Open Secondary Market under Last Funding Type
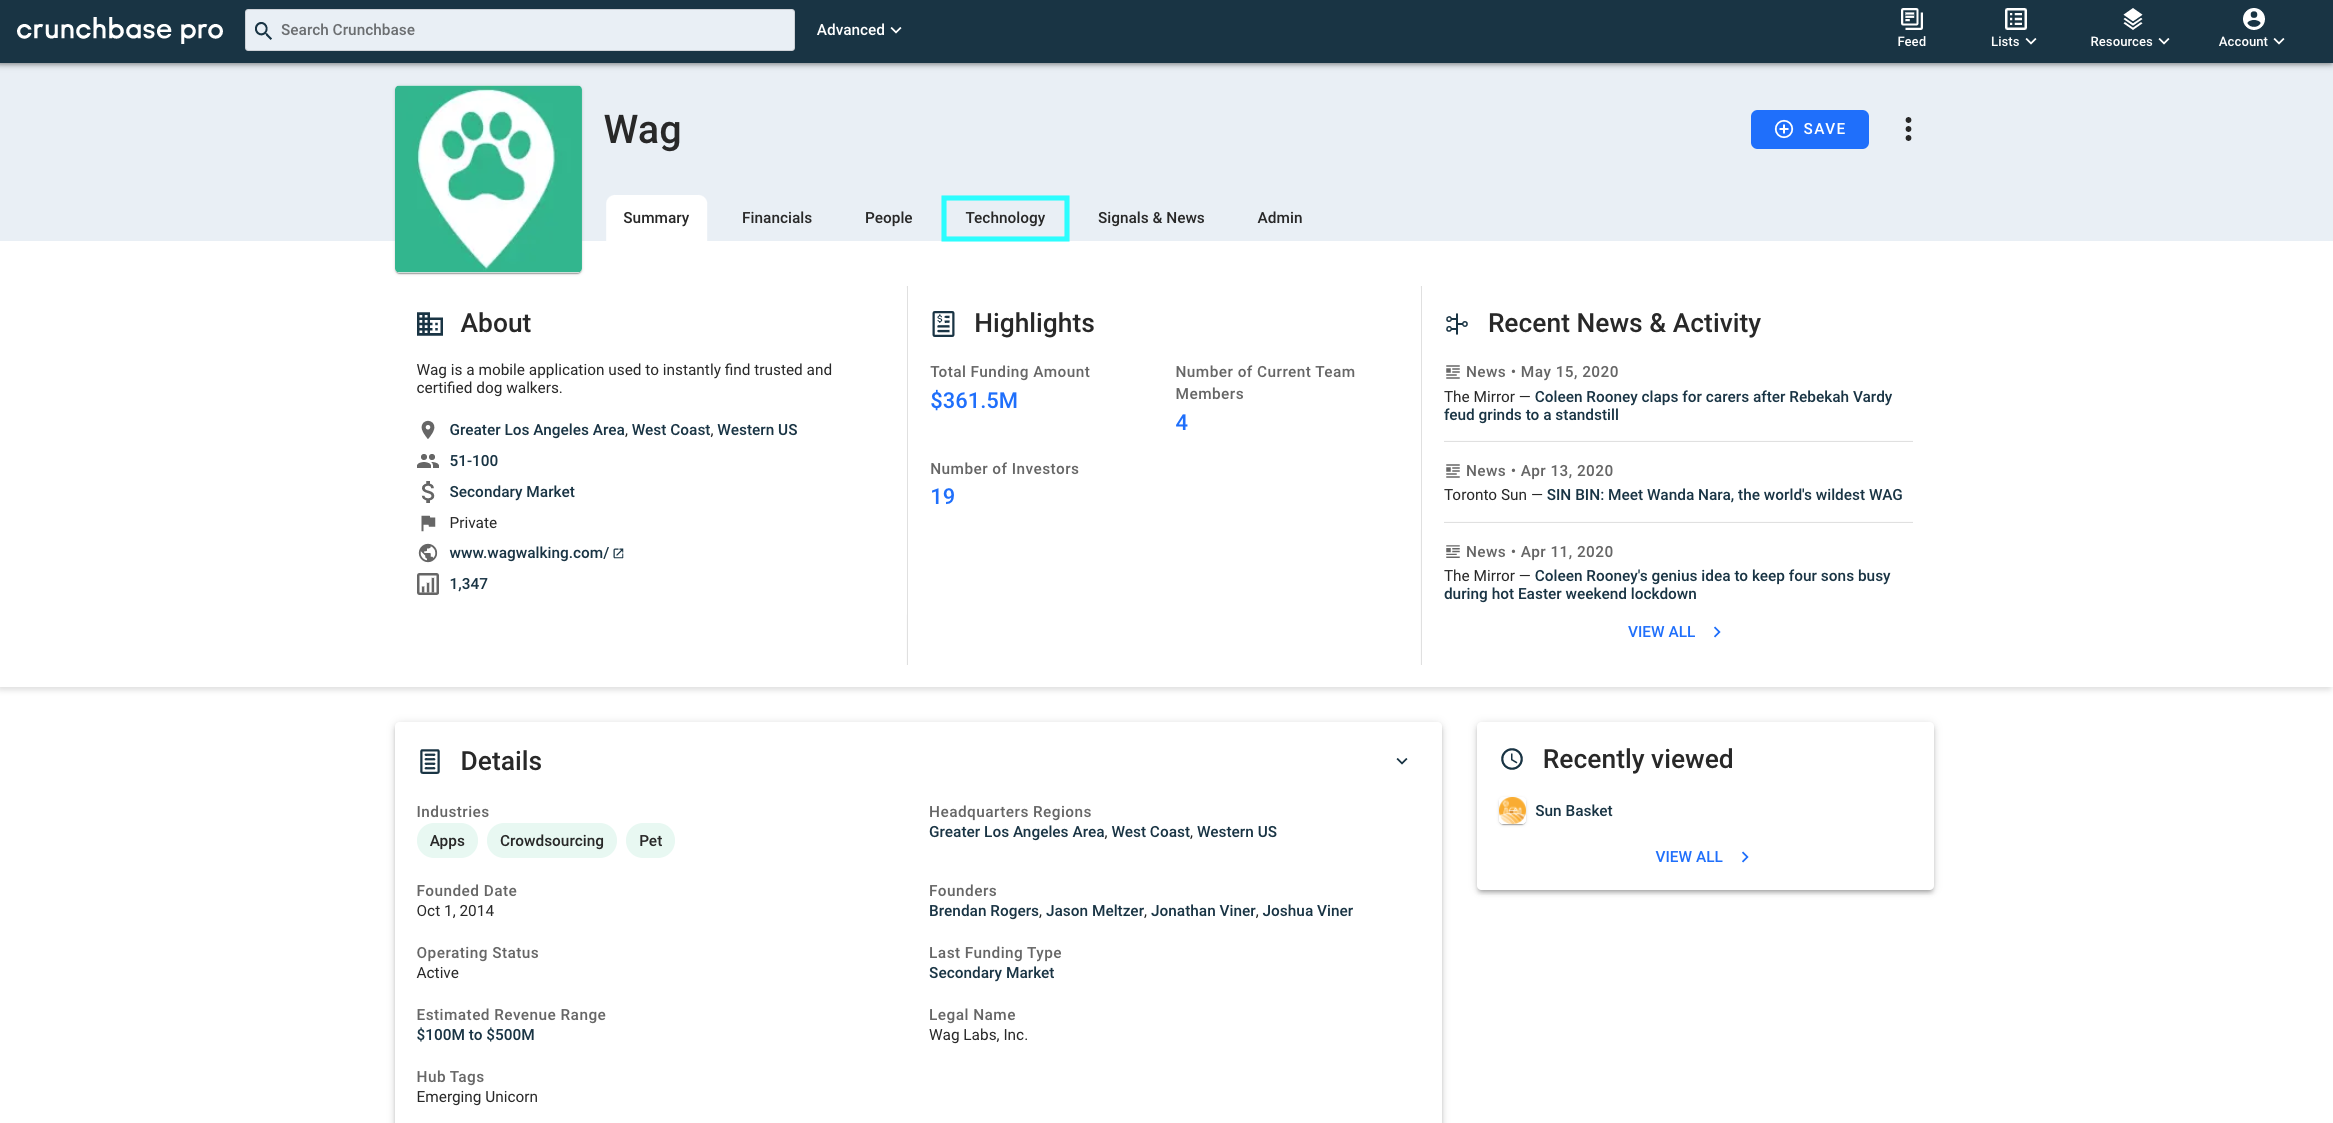 (x=991, y=973)
